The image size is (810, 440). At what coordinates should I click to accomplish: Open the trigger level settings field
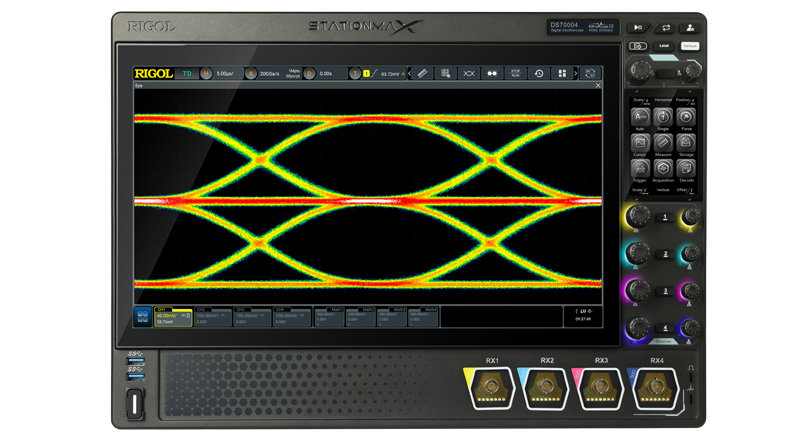point(385,73)
